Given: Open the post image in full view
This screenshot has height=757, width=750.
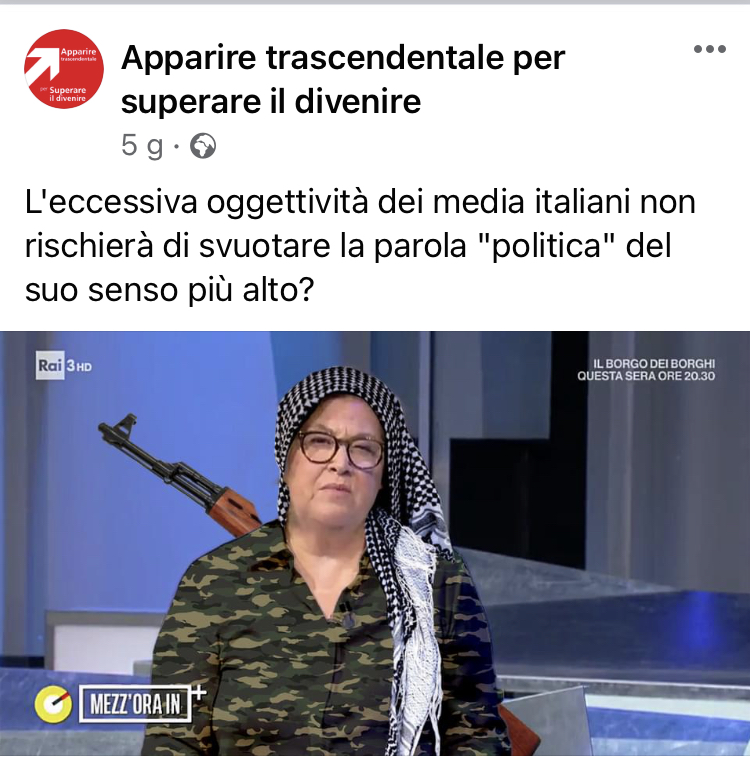Looking at the screenshot, I should coord(375,544).
